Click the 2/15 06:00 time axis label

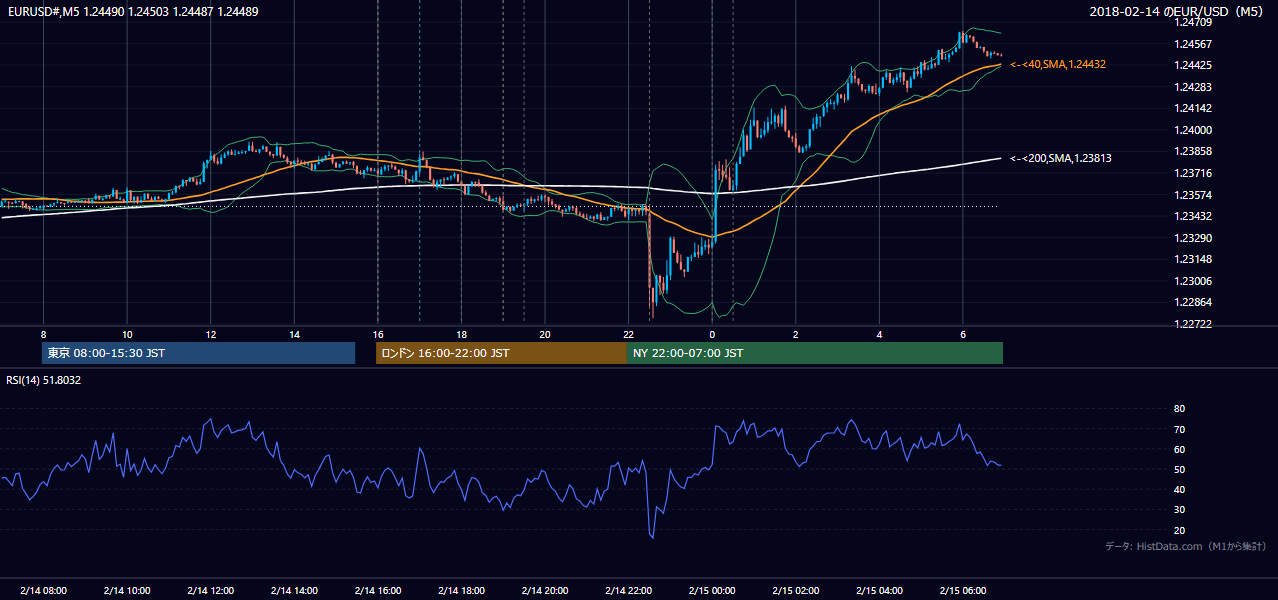pos(963,591)
